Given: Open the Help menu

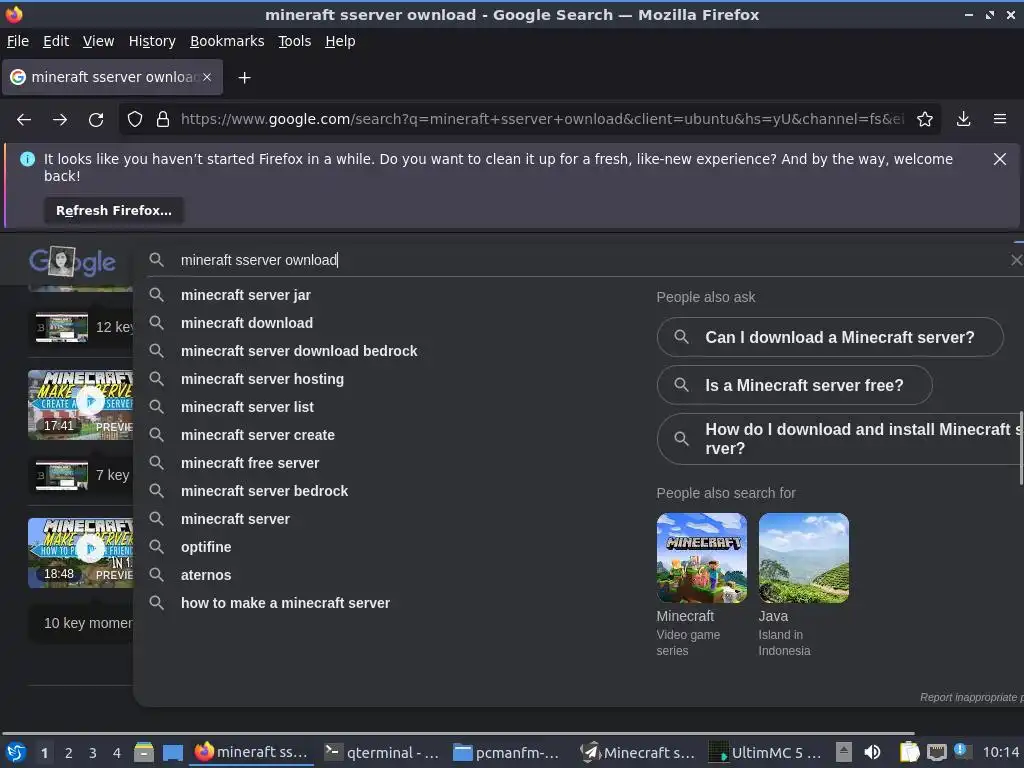Looking at the screenshot, I should [x=340, y=41].
